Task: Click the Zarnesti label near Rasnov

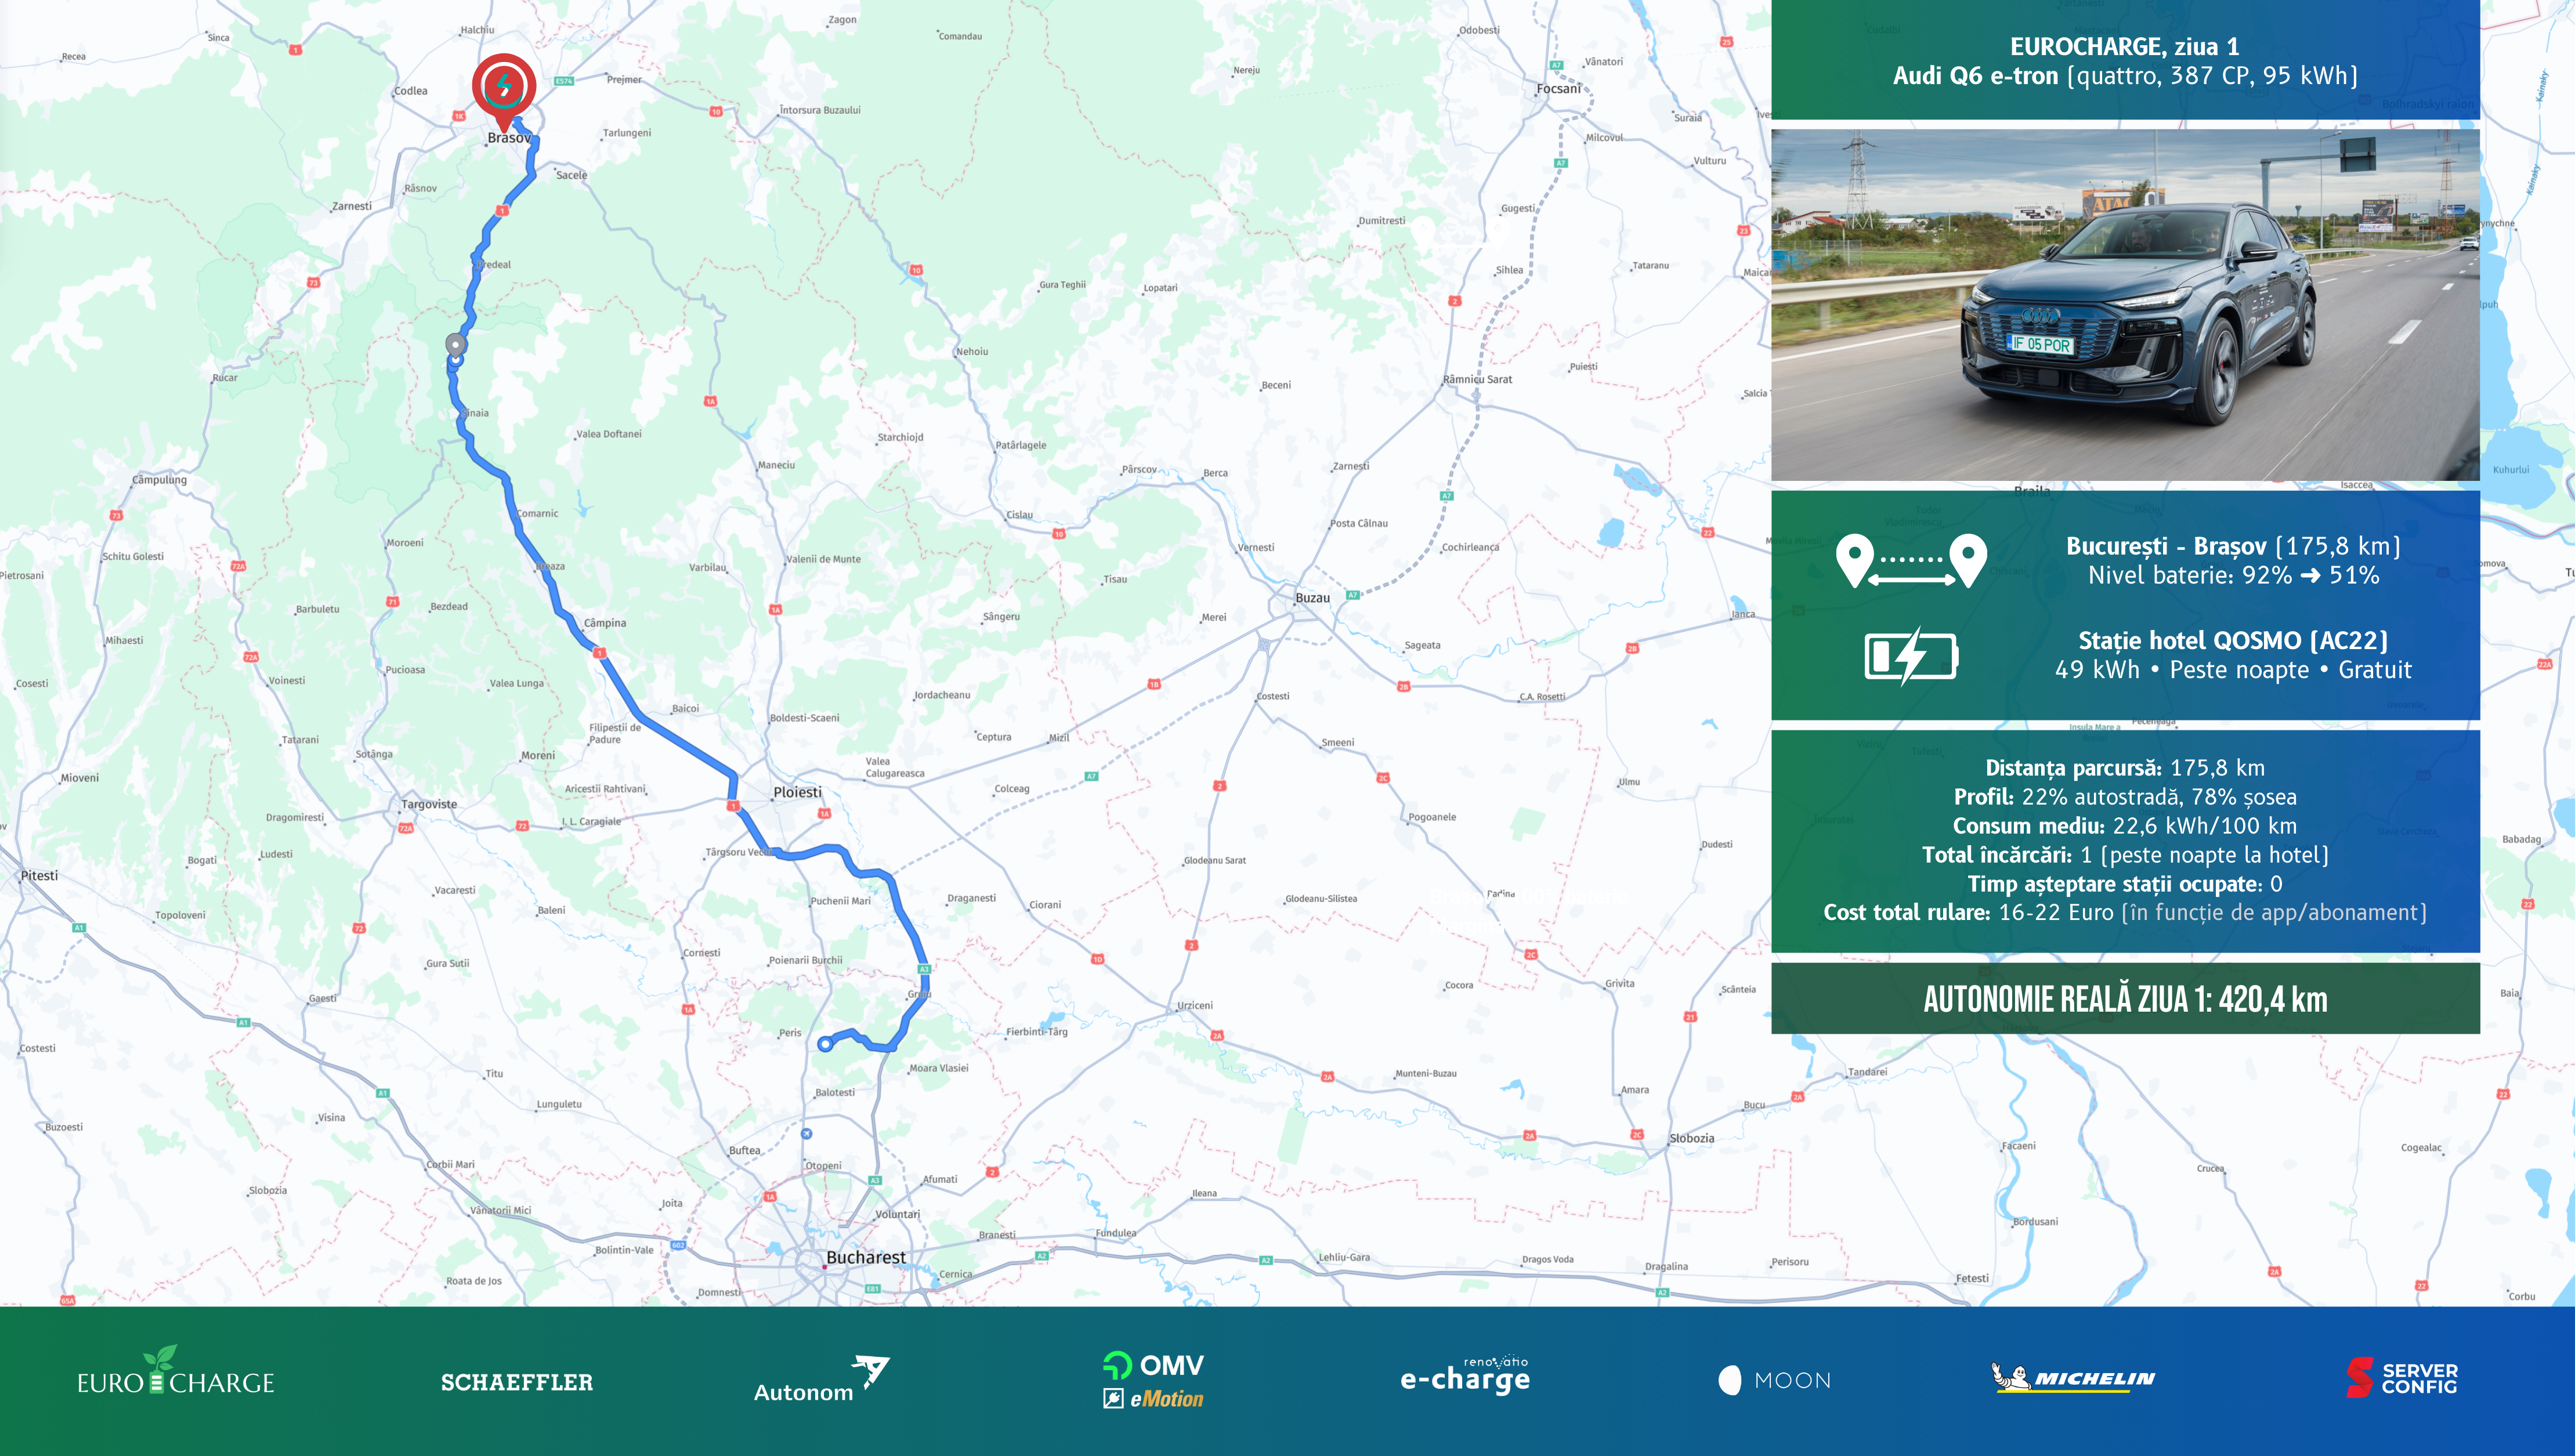Action: [352, 207]
